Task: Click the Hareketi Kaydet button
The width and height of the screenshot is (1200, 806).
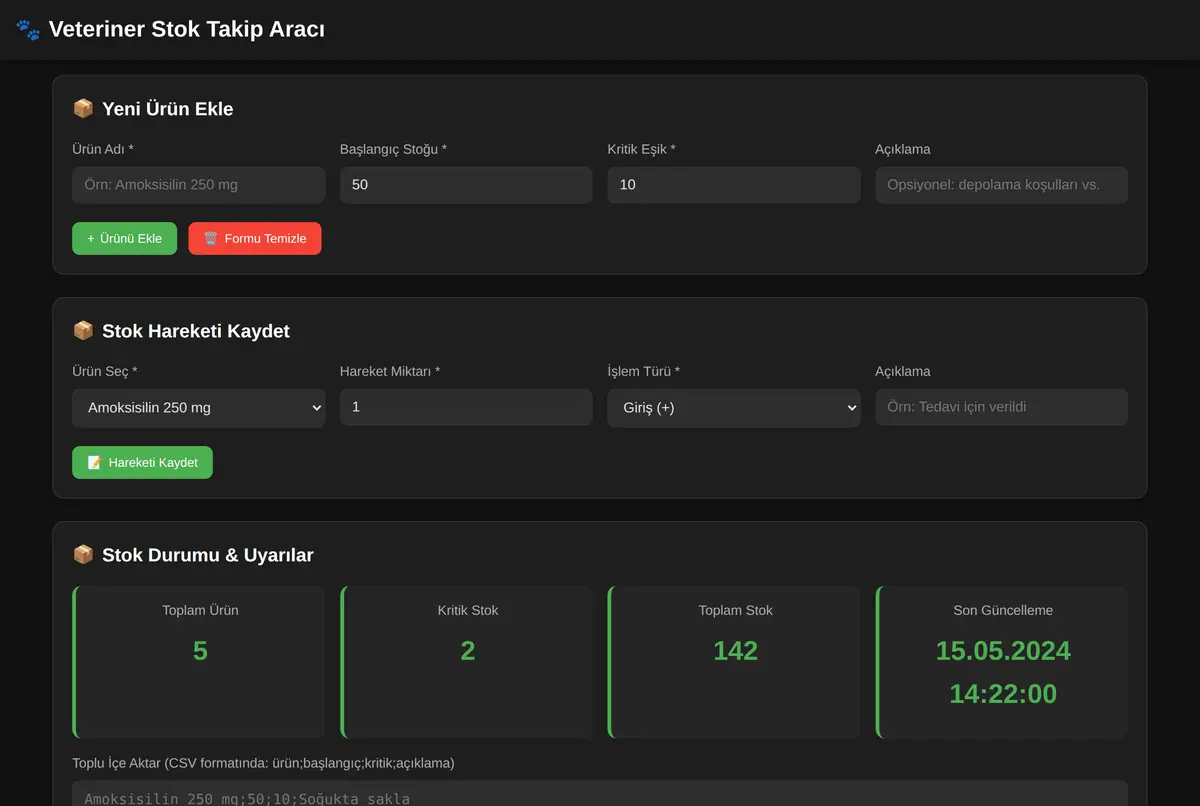Action: (x=142, y=462)
